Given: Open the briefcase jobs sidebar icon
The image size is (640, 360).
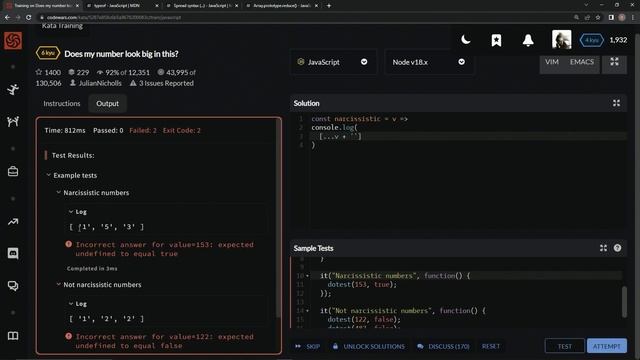Looking at the screenshot, I should [x=13, y=171].
